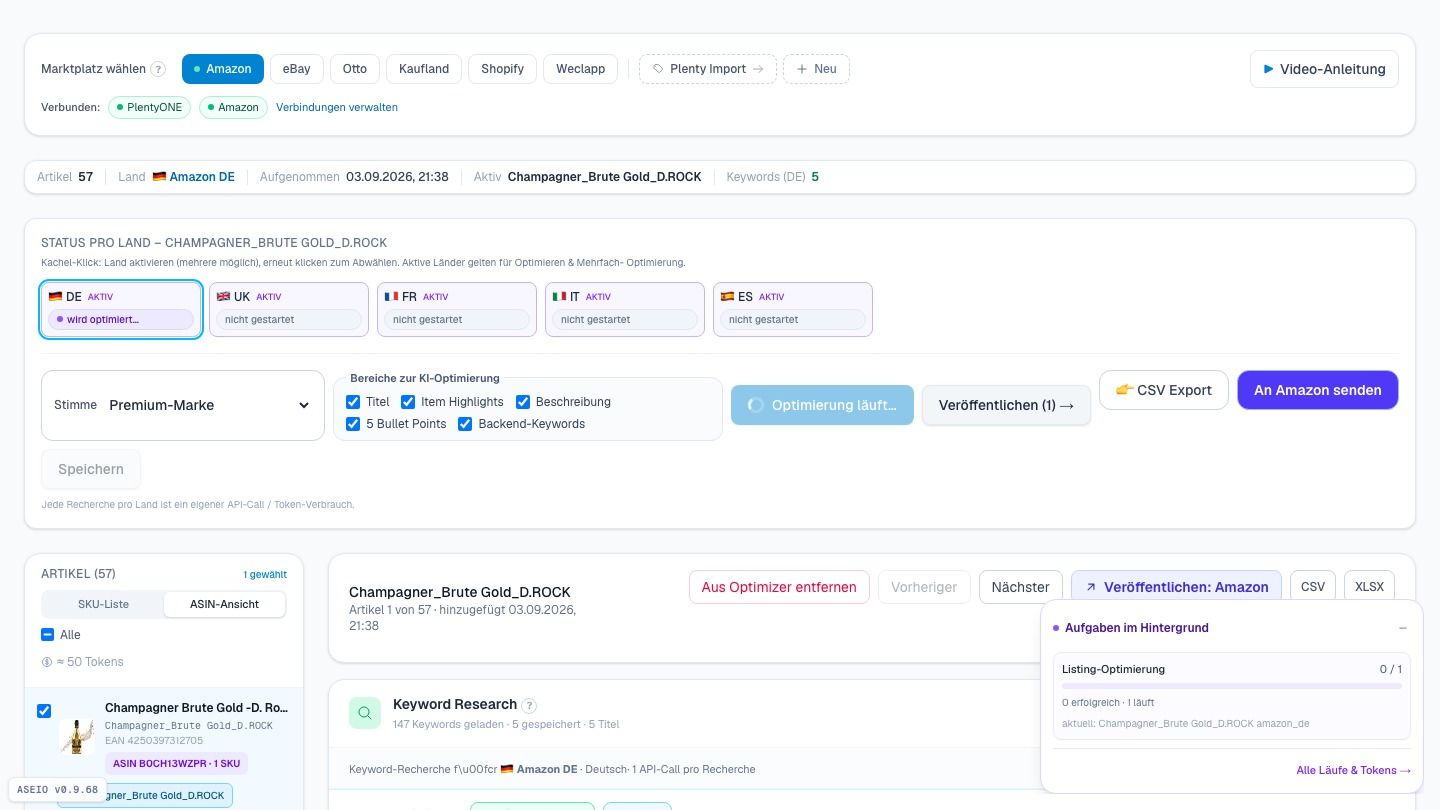Toggle the ES country tile
This screenshot has height=810, width=1440.
(x=793, y=309)
